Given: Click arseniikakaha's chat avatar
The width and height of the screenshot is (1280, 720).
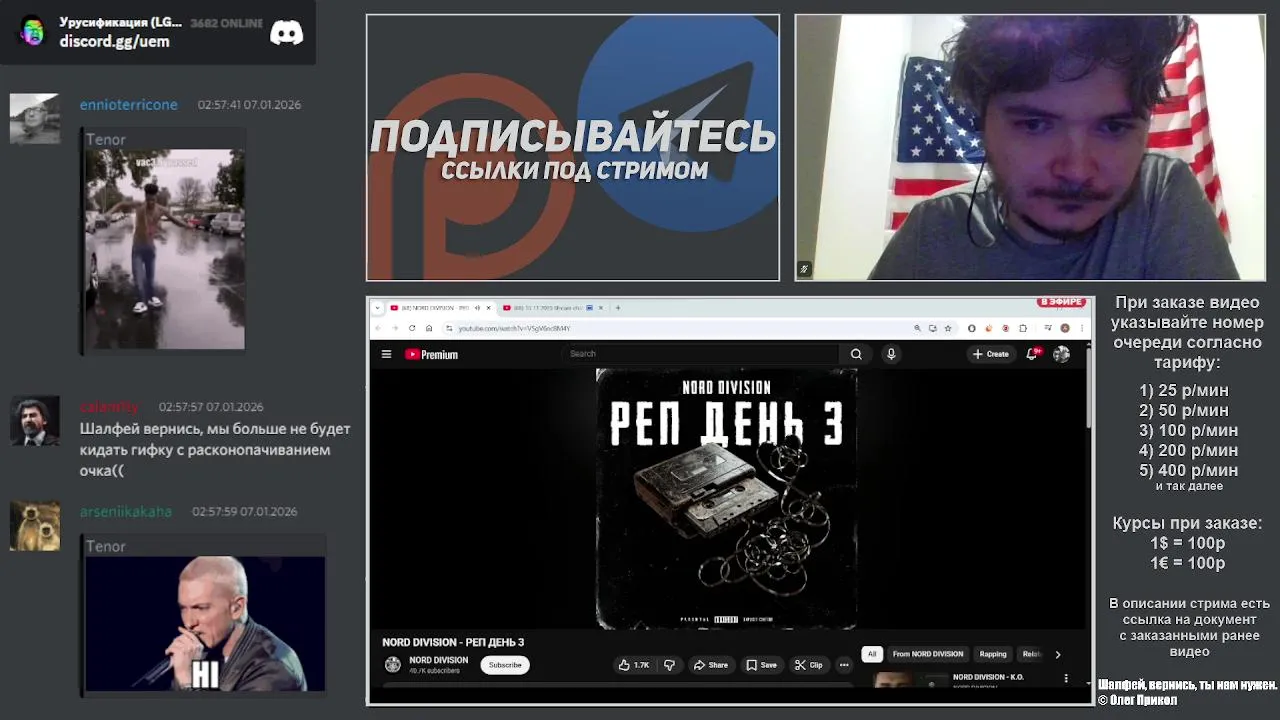Looking at the screenshot, I should pyautogui.click(x=34, y=525).
